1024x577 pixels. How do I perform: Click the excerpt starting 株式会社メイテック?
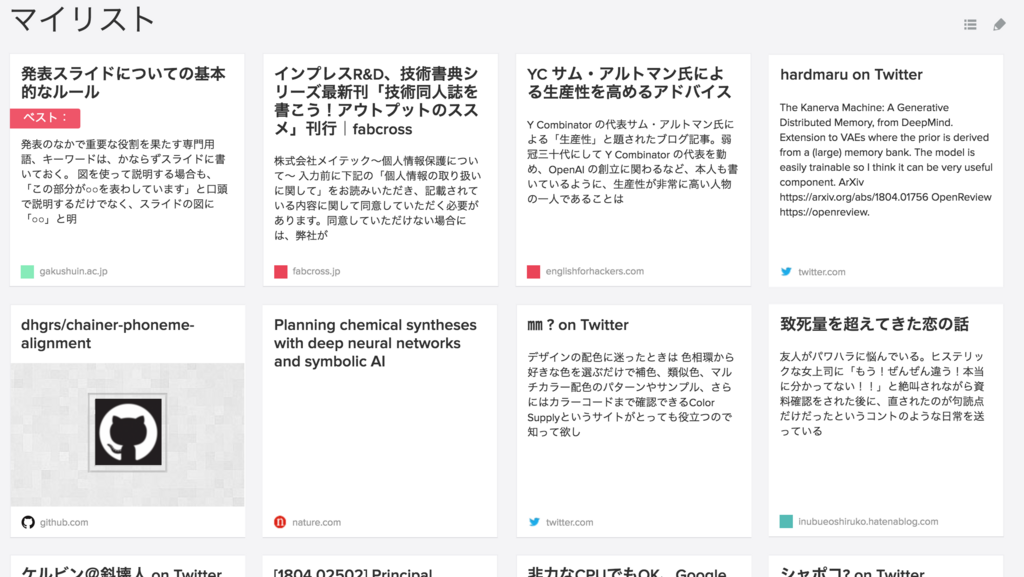[x=377, y=198]
